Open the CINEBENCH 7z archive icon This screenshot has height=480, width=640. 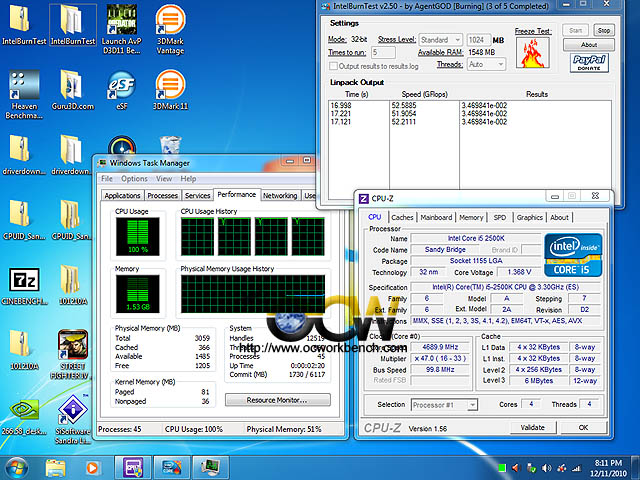(x=24, y=287)
